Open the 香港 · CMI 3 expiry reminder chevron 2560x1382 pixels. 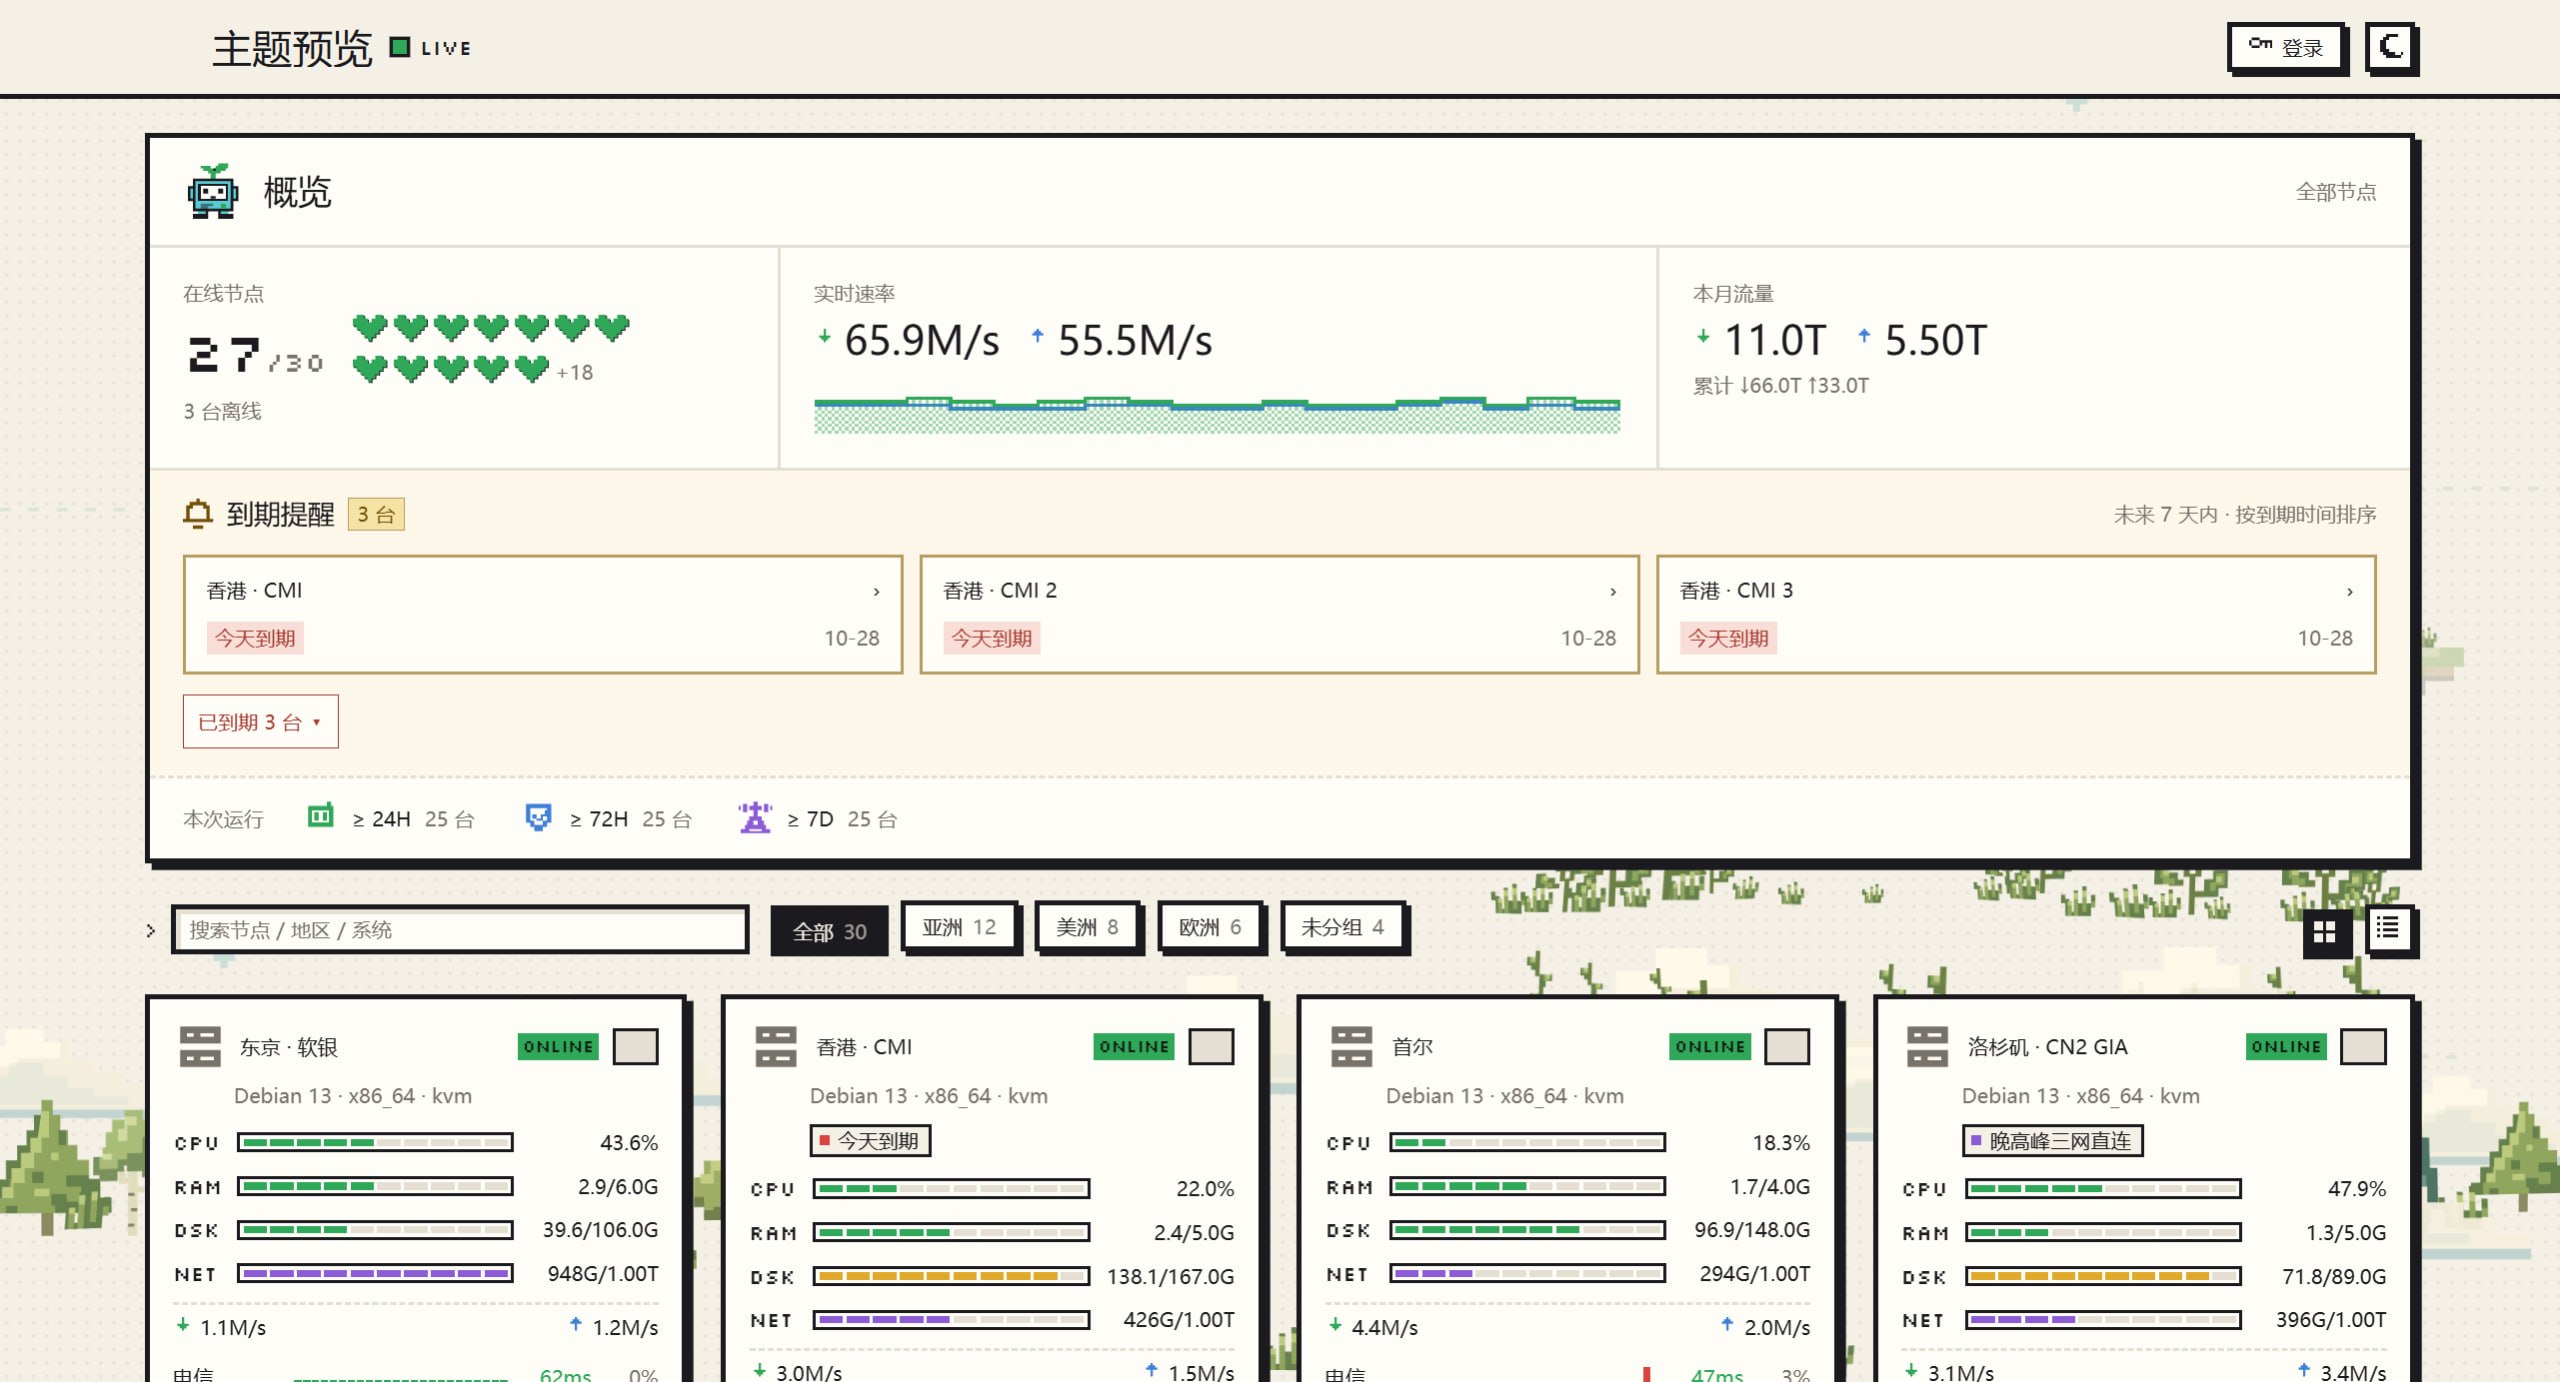click(2350, 591)
